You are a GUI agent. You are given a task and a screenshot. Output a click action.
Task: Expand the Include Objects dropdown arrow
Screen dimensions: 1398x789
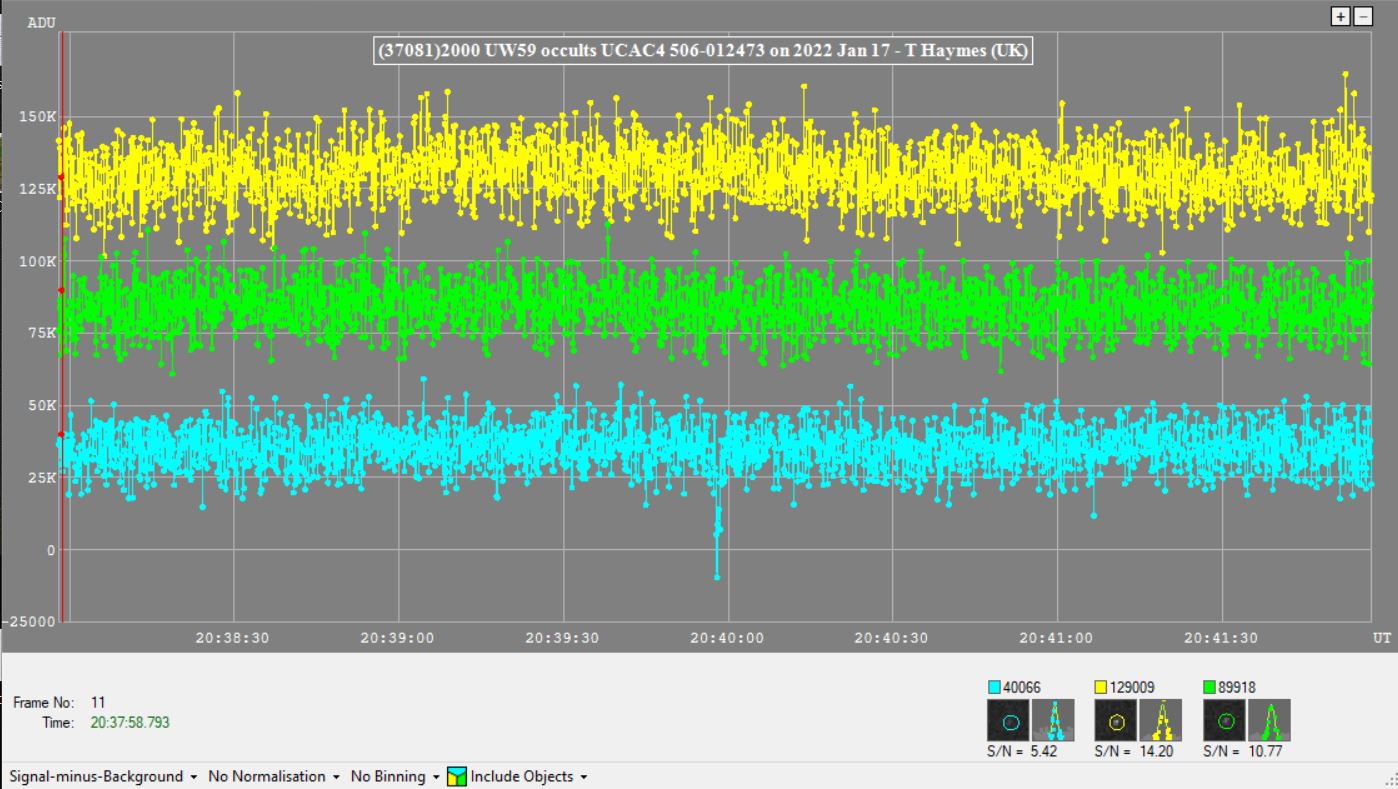(583, 777)
